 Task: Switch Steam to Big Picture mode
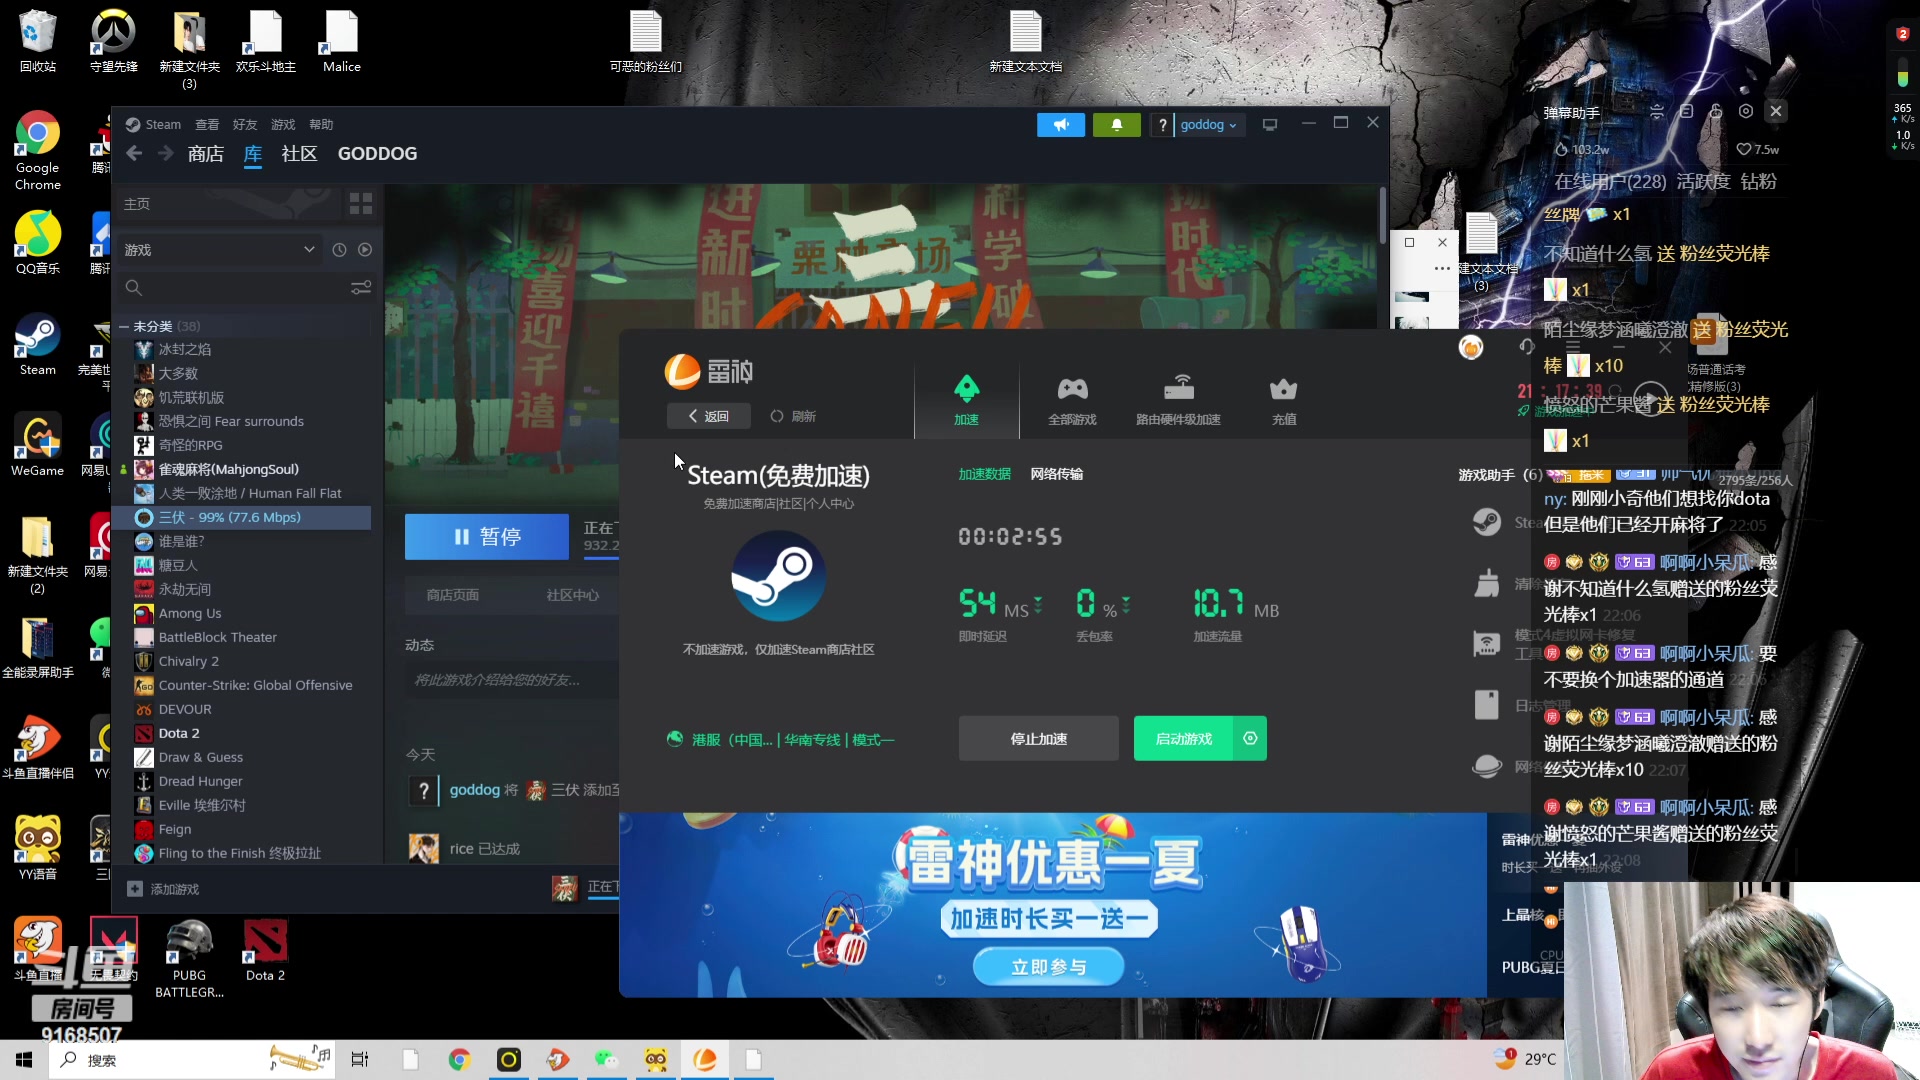(1270, 125)
